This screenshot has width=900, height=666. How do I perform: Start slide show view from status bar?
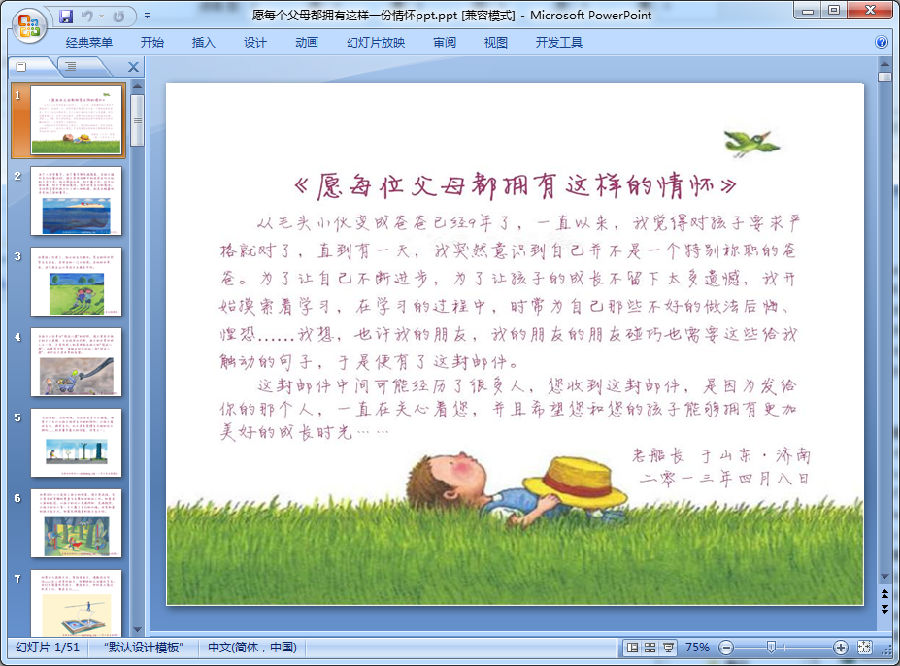tap(668, 648)
